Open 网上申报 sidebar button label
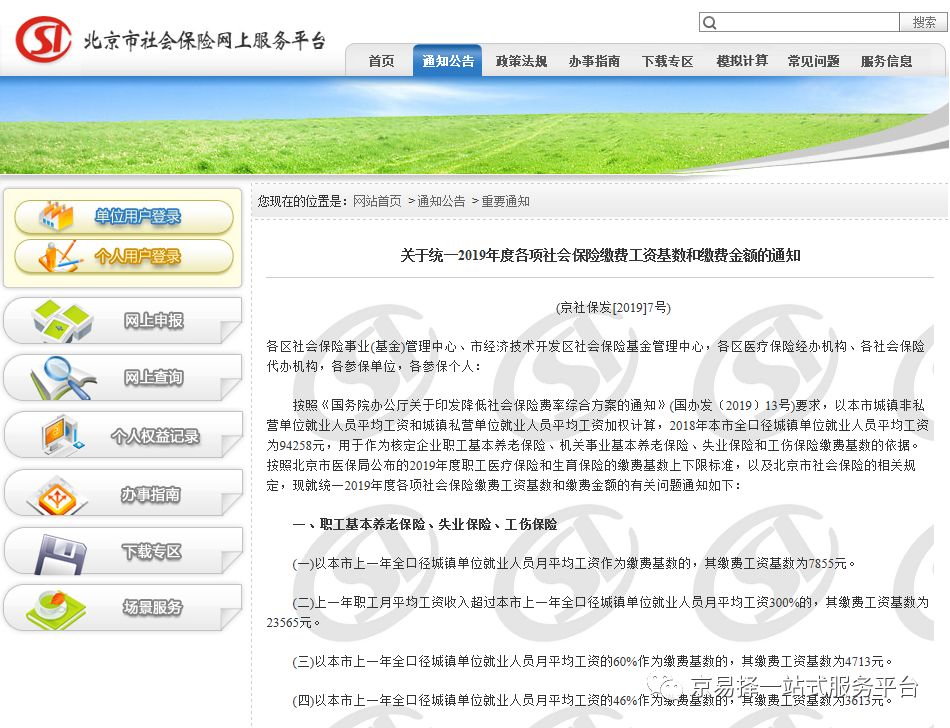The height and width of the screenshot is (728, 950). pyautogui.click(x=153, y=320)
